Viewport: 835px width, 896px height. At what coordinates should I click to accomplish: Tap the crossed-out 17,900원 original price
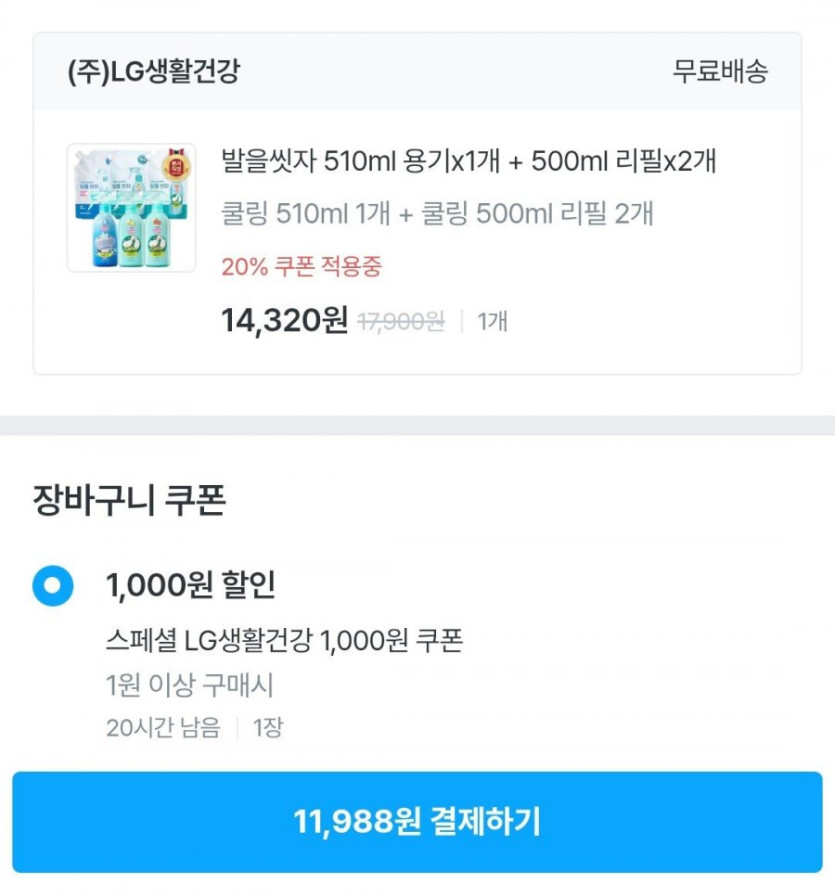pyautogui.click(x=400, y=321)
